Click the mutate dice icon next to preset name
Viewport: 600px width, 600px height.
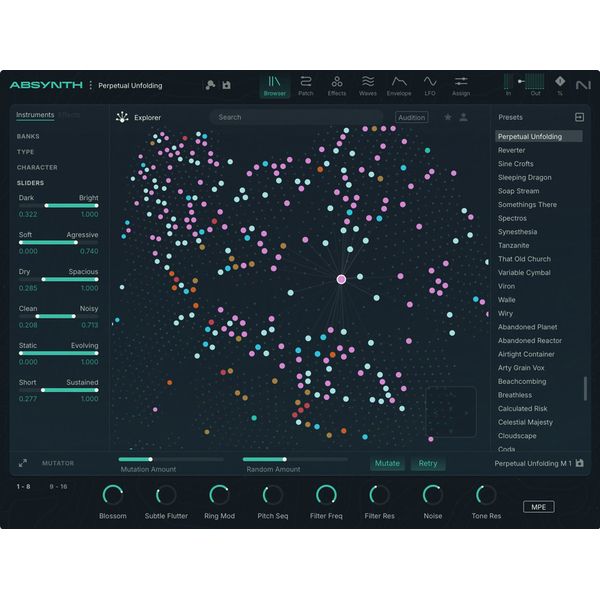click(x=210, y=85)
